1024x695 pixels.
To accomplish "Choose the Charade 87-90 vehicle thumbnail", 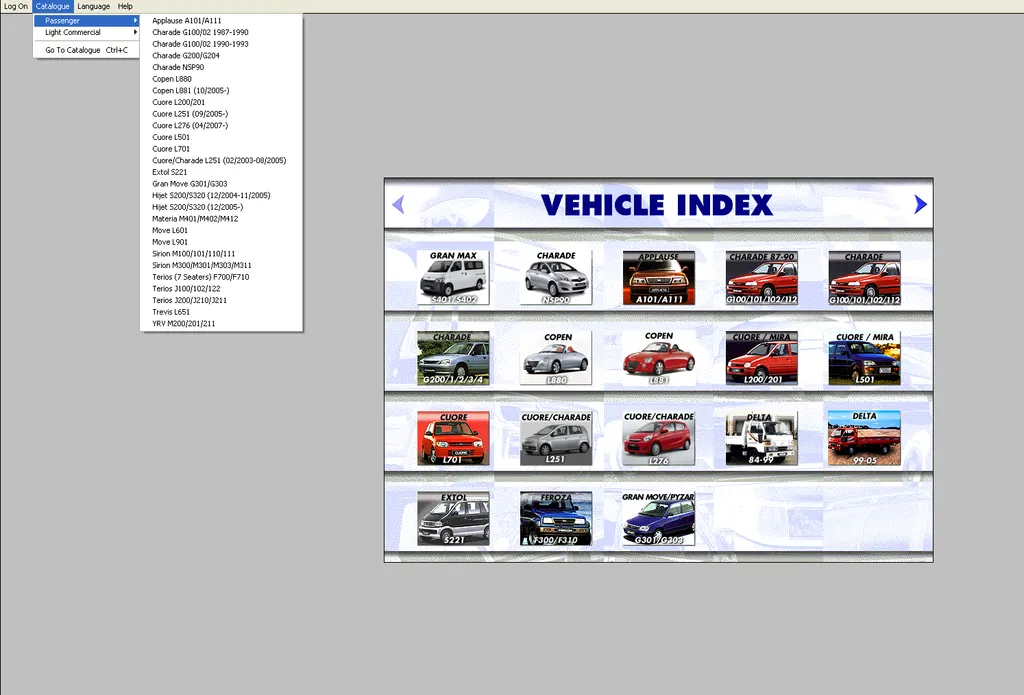I will pyautogui.click(x=761, y=278).
